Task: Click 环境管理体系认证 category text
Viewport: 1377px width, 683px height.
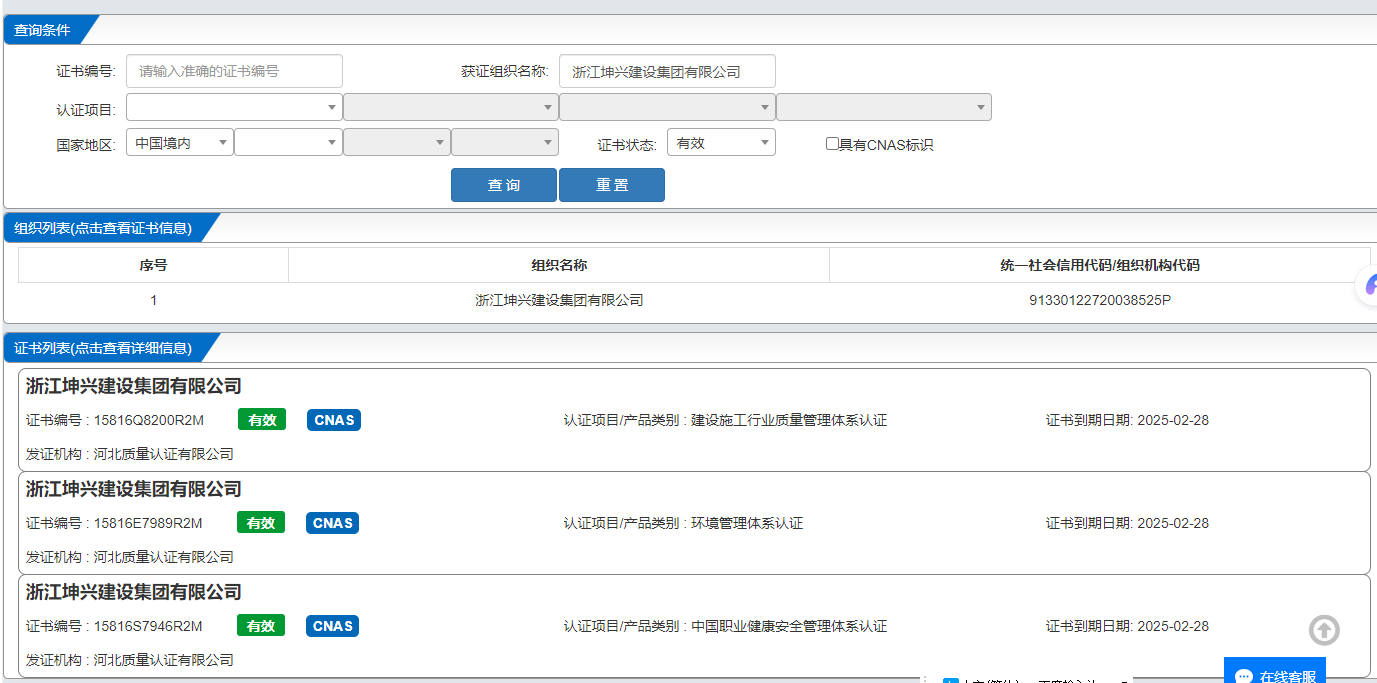Action: click(747, 523)
